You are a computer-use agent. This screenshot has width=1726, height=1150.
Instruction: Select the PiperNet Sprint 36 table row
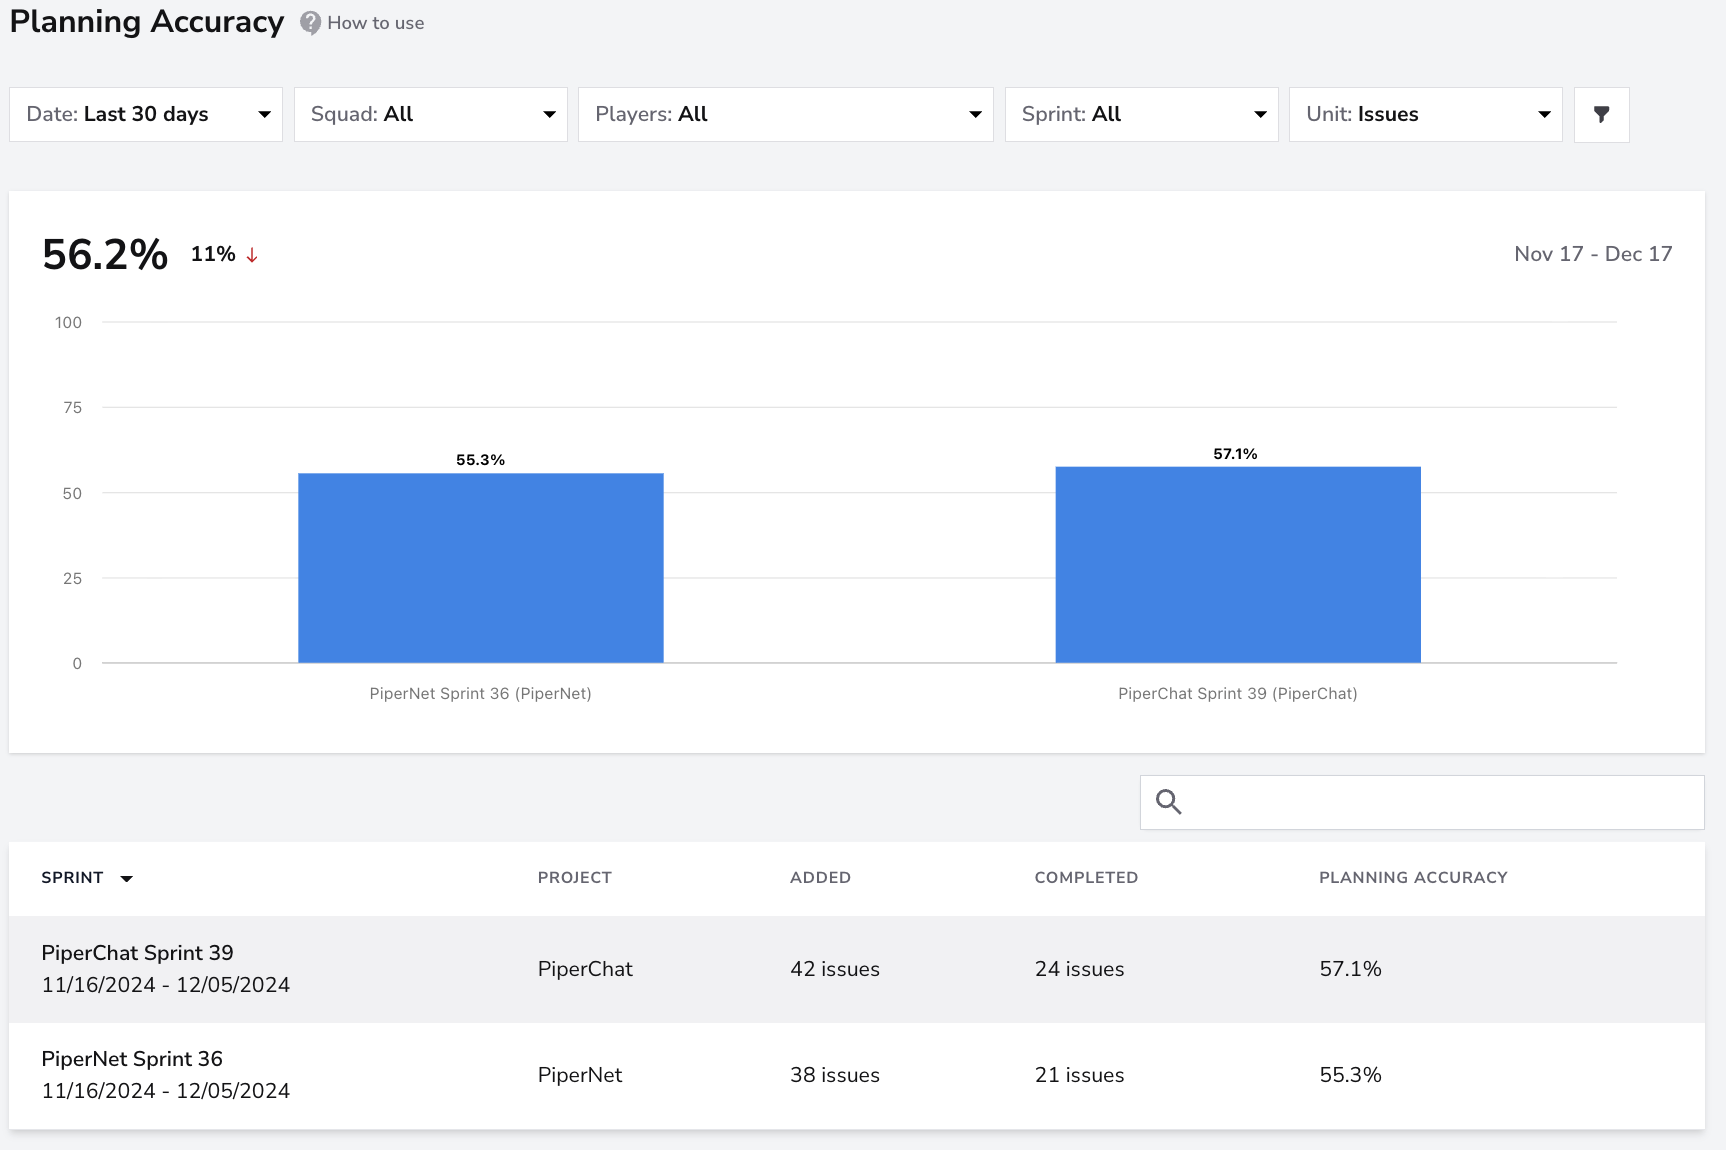(857, 1075)
